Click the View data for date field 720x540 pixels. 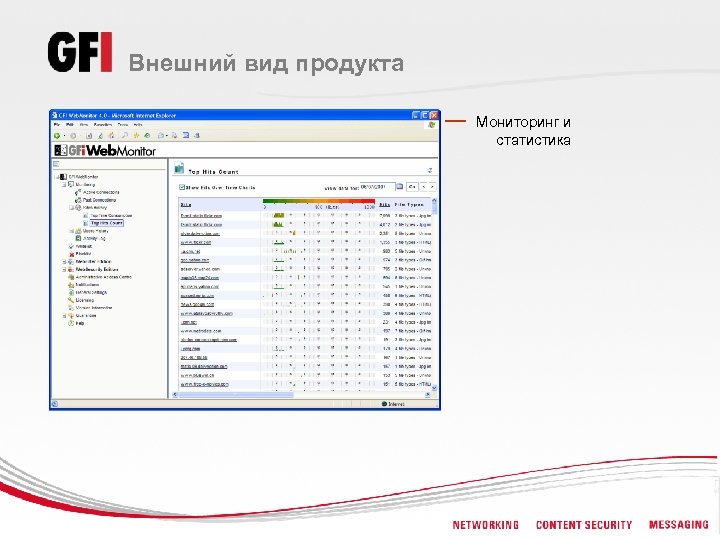[x=377, y=187]
